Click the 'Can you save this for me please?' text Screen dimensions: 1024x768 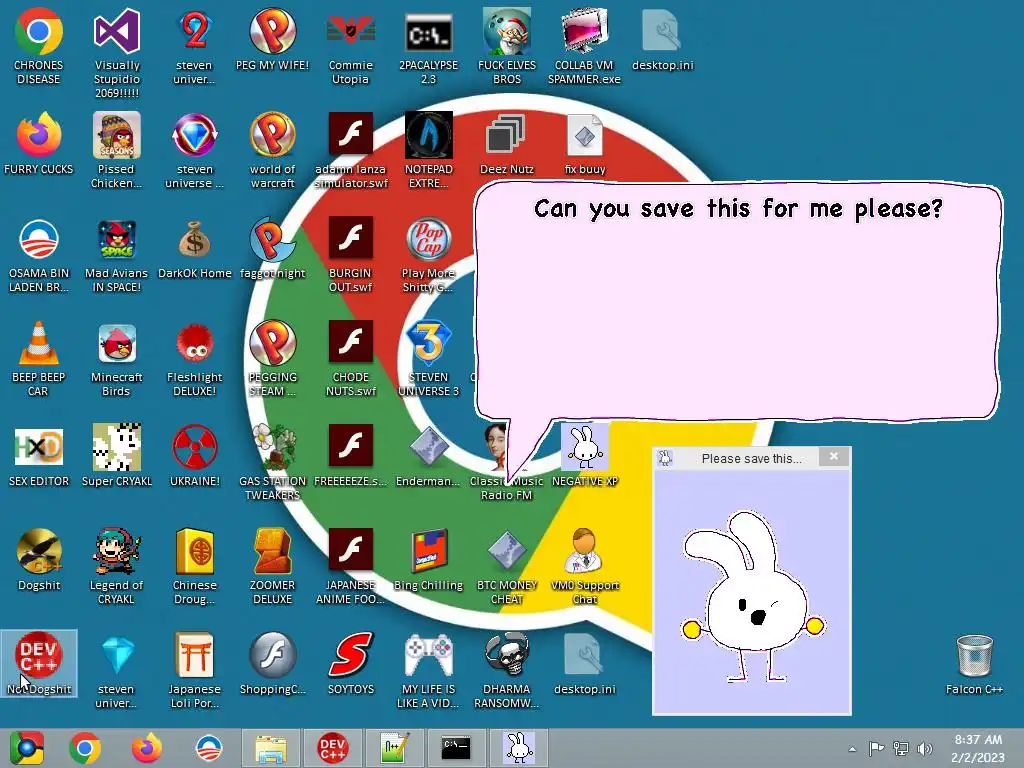[x=738, y=209]
